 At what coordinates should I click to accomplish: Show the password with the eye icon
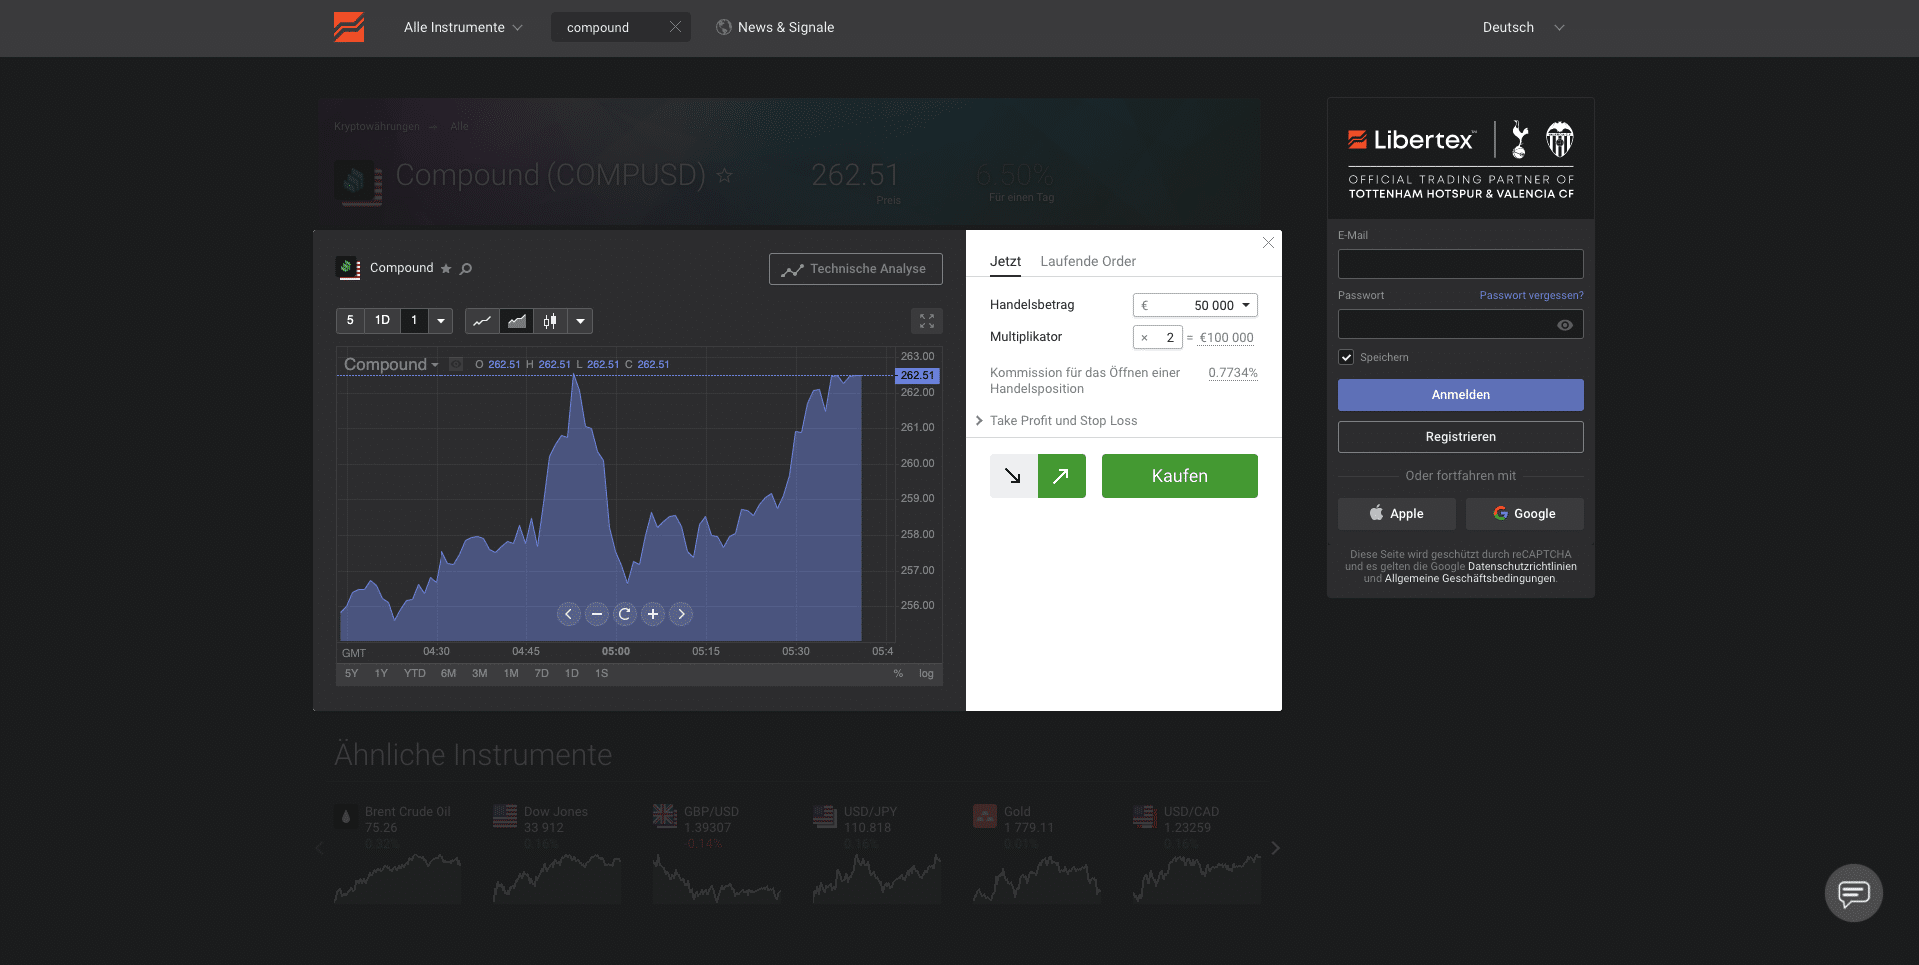tap(1564, 325)
